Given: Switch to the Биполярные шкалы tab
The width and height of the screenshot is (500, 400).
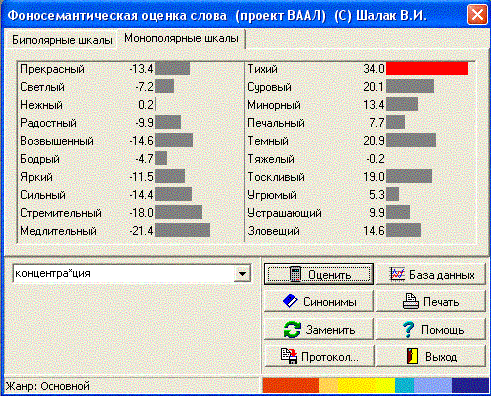Looking at the screenshot, I should (x=62, y=40).
